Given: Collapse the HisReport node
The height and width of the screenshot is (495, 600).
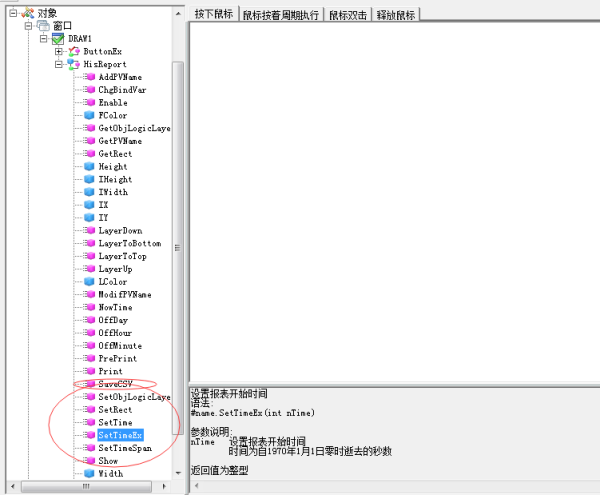Looking at the screenshot, I should [x=59, y=64].
